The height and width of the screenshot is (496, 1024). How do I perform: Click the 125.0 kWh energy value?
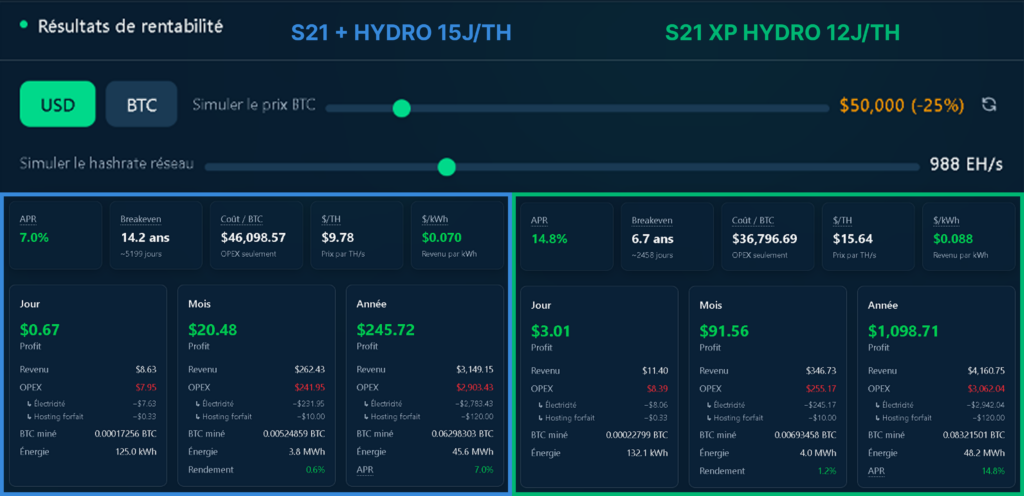(138, 452)
